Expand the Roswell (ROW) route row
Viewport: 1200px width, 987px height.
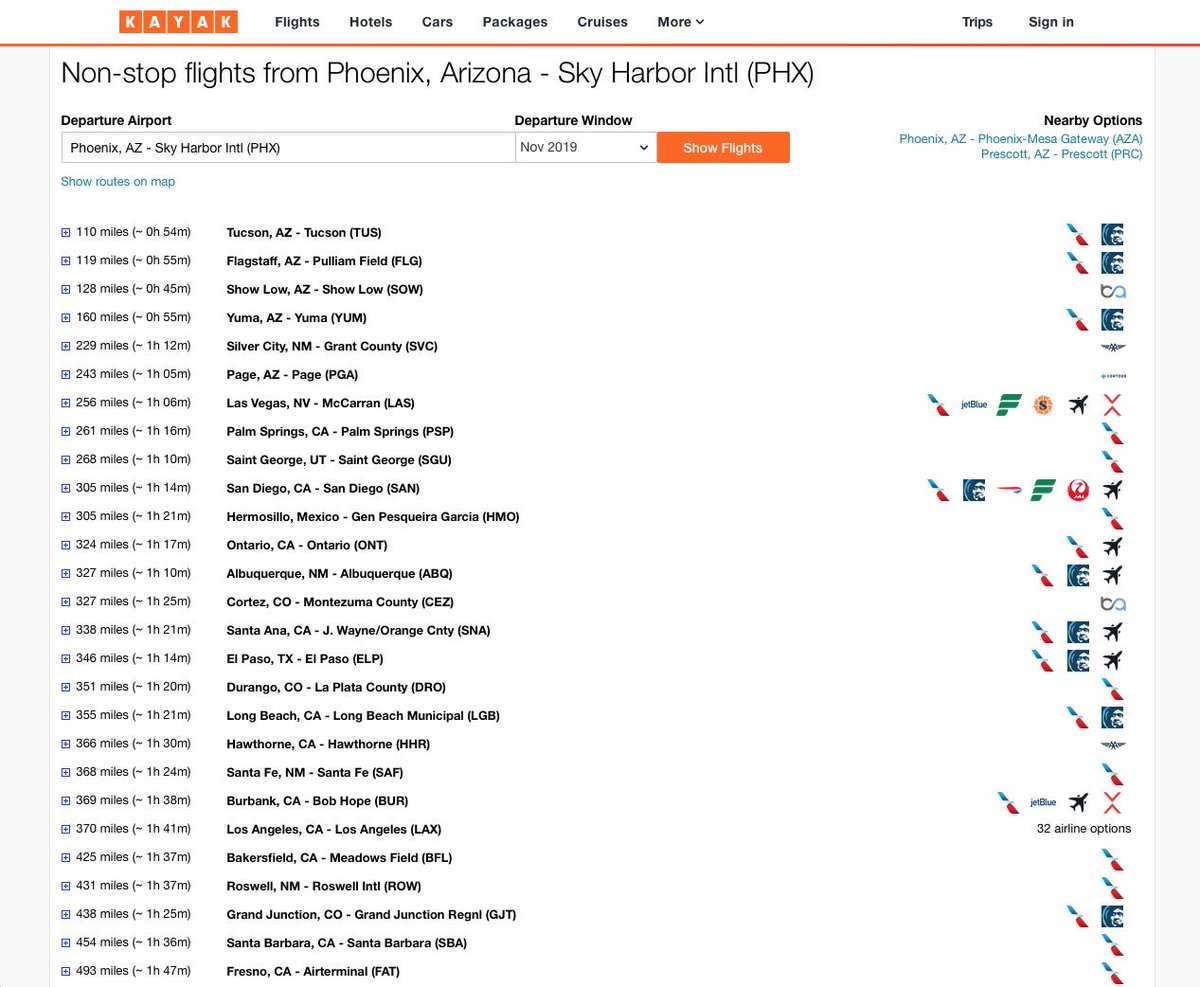66,887
